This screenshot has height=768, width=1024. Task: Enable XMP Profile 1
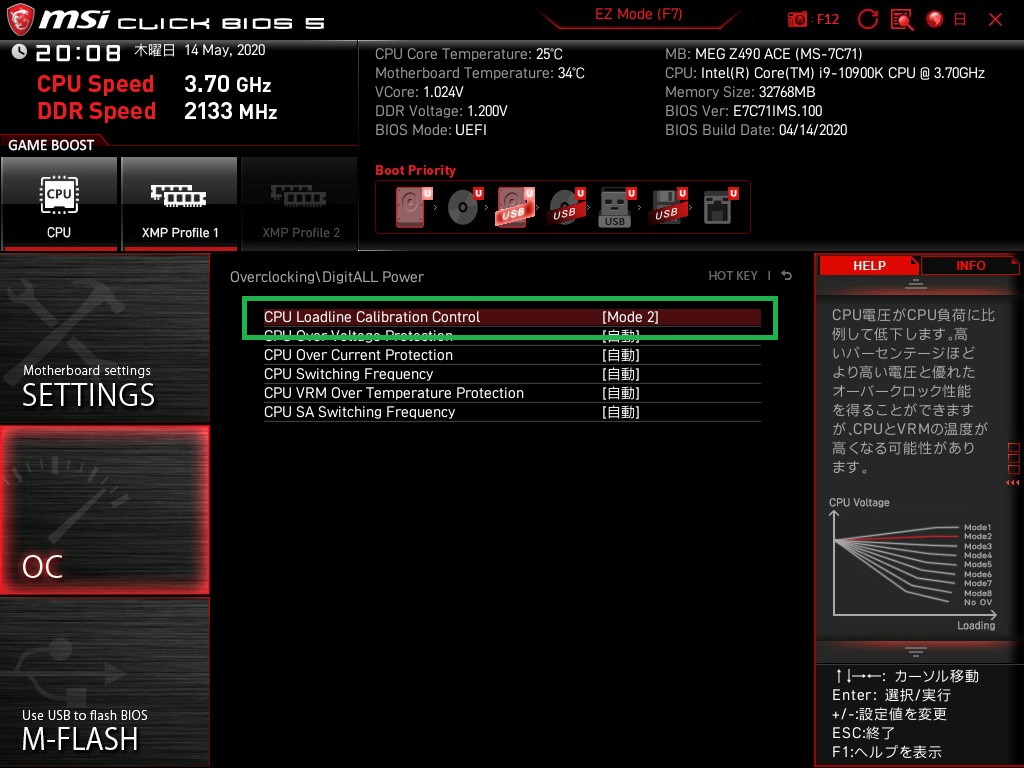click(180, 203)
